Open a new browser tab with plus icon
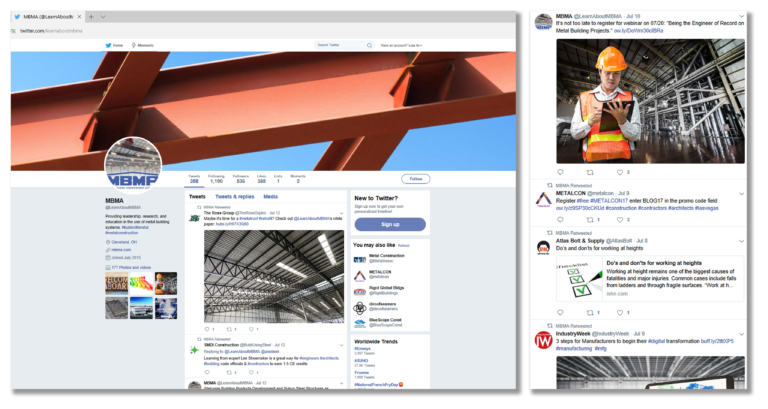768x409 pixels. pos(91,17)
